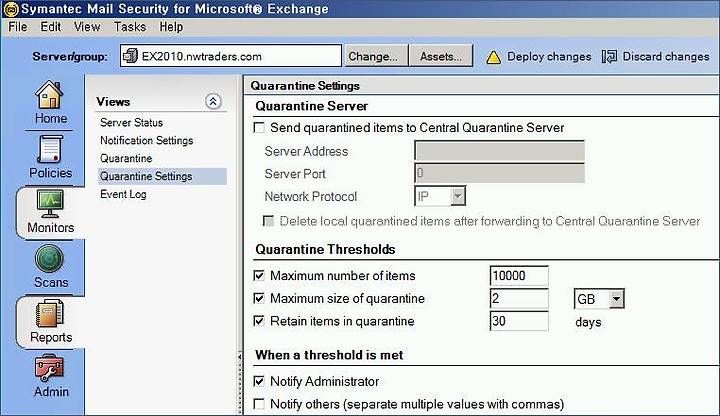Toggle the Notify Administrator checkbox
720x416 pixels.
(259, 381)
